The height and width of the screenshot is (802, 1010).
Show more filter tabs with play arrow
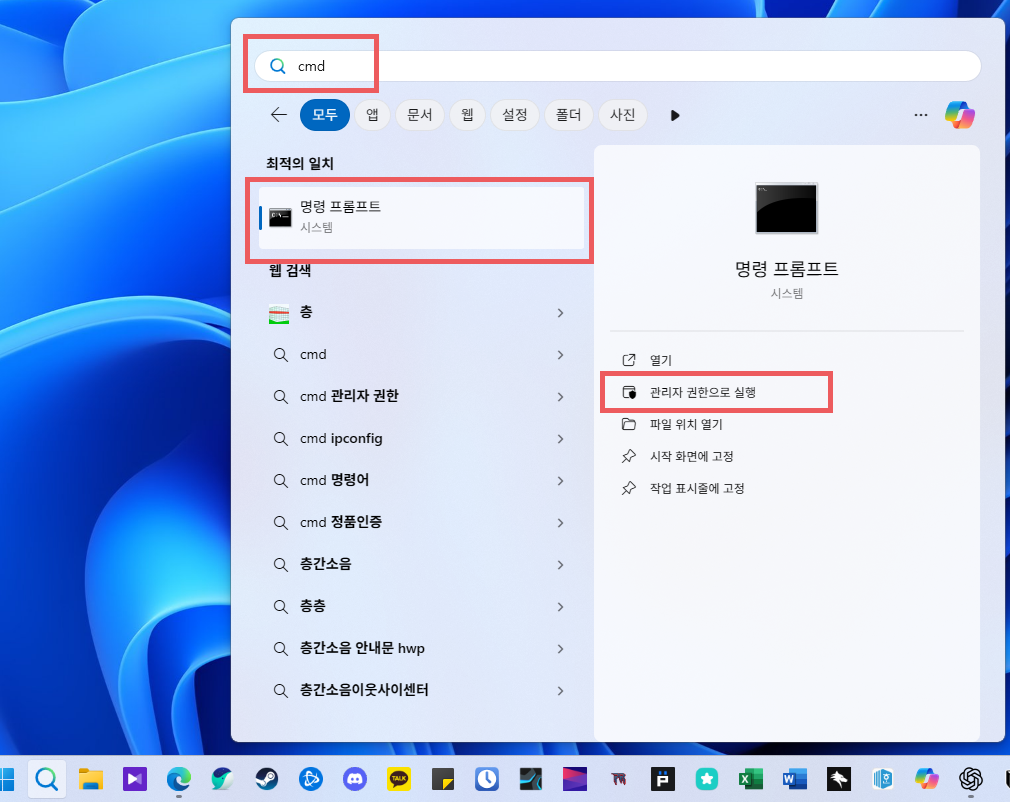[674, 115]
